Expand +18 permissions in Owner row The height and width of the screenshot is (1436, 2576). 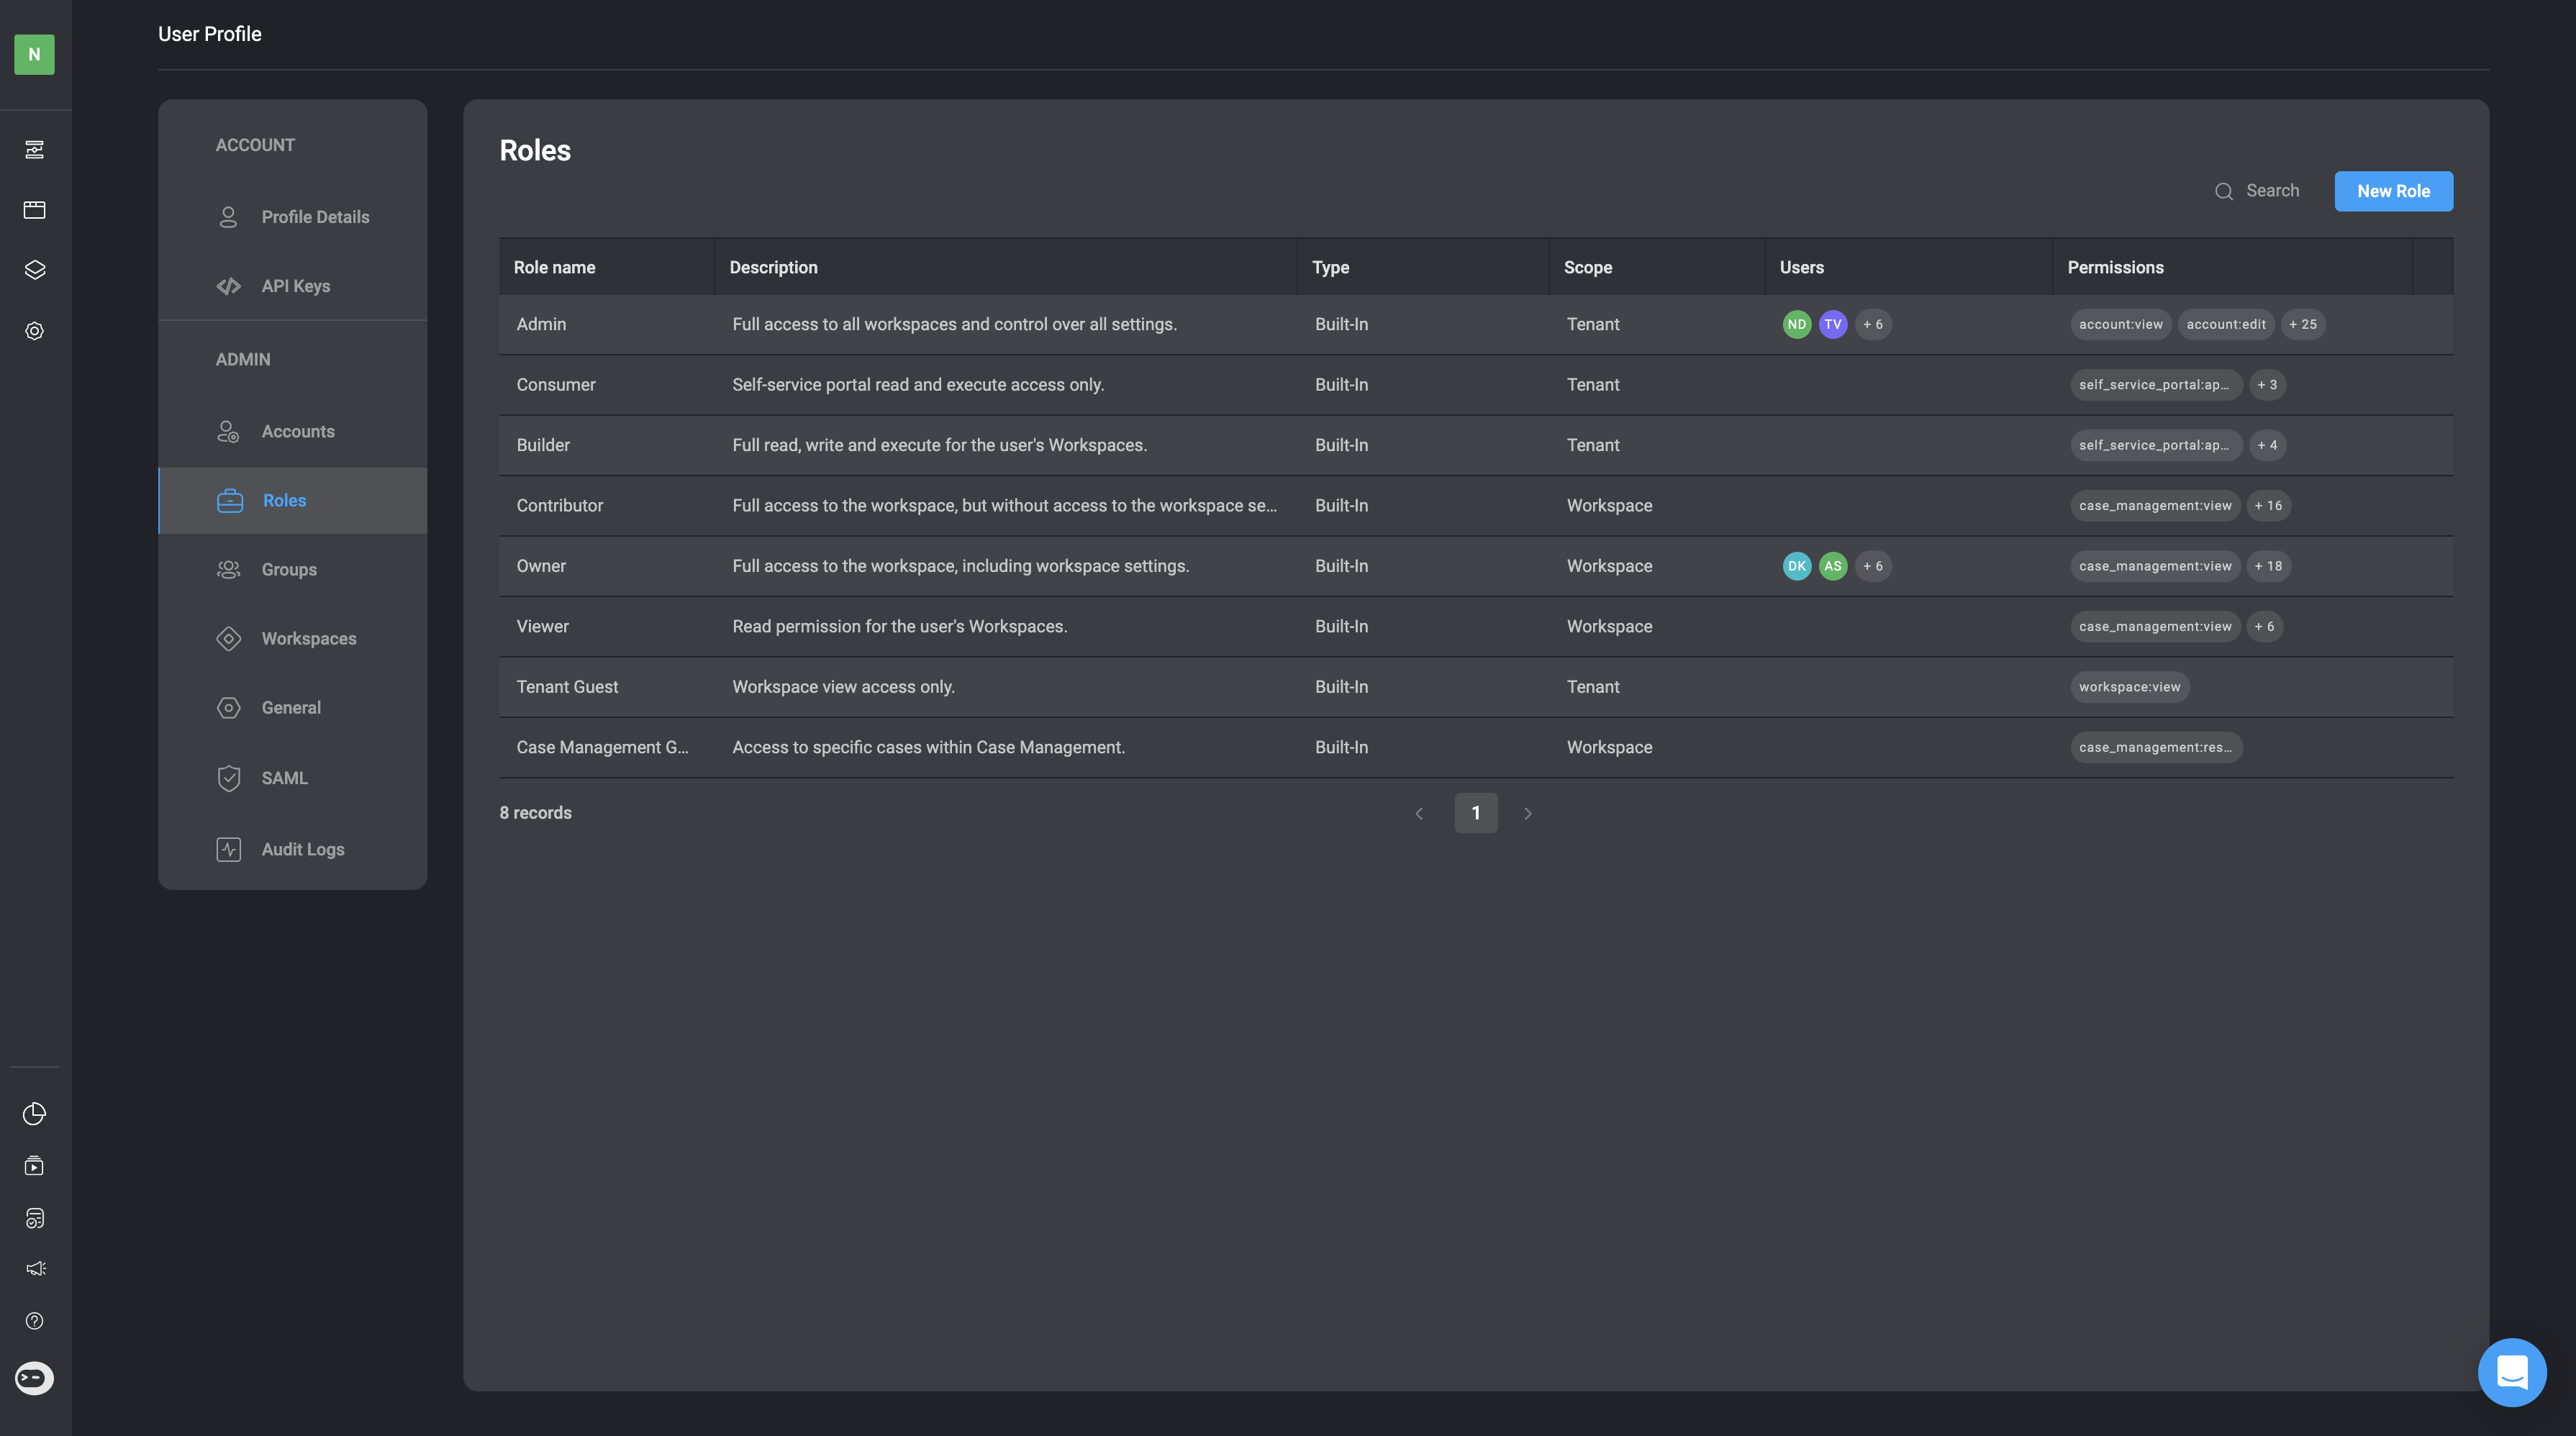(2267, 566)
